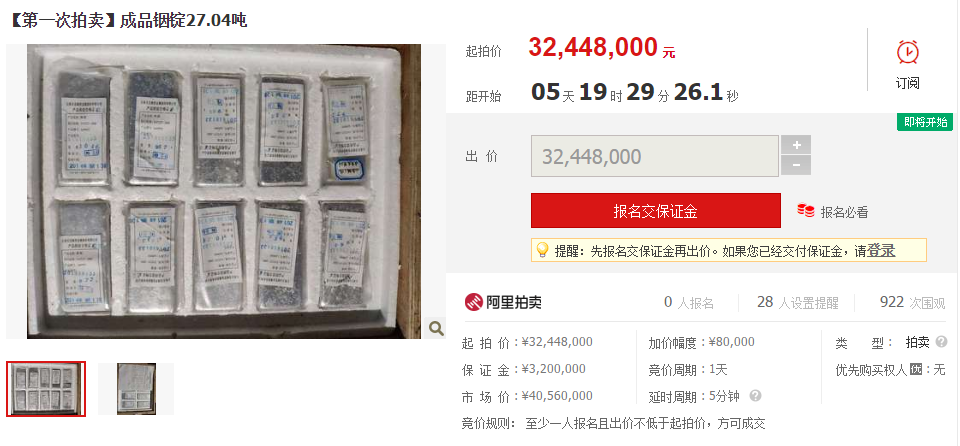Click the 28 人设置提醒 reminder count
This screenshot has height=446, width=960.
798,302
